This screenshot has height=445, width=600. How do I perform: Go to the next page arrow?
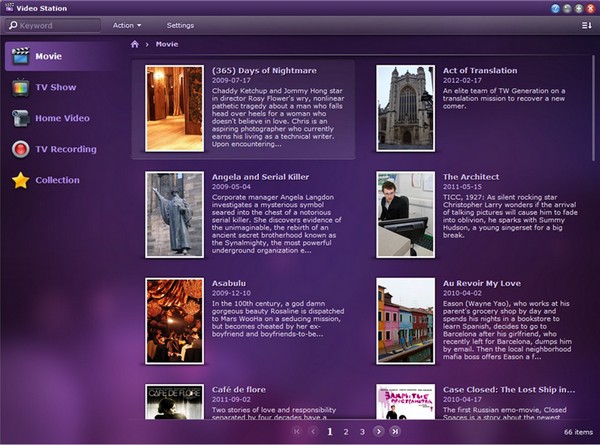point(378,432)
